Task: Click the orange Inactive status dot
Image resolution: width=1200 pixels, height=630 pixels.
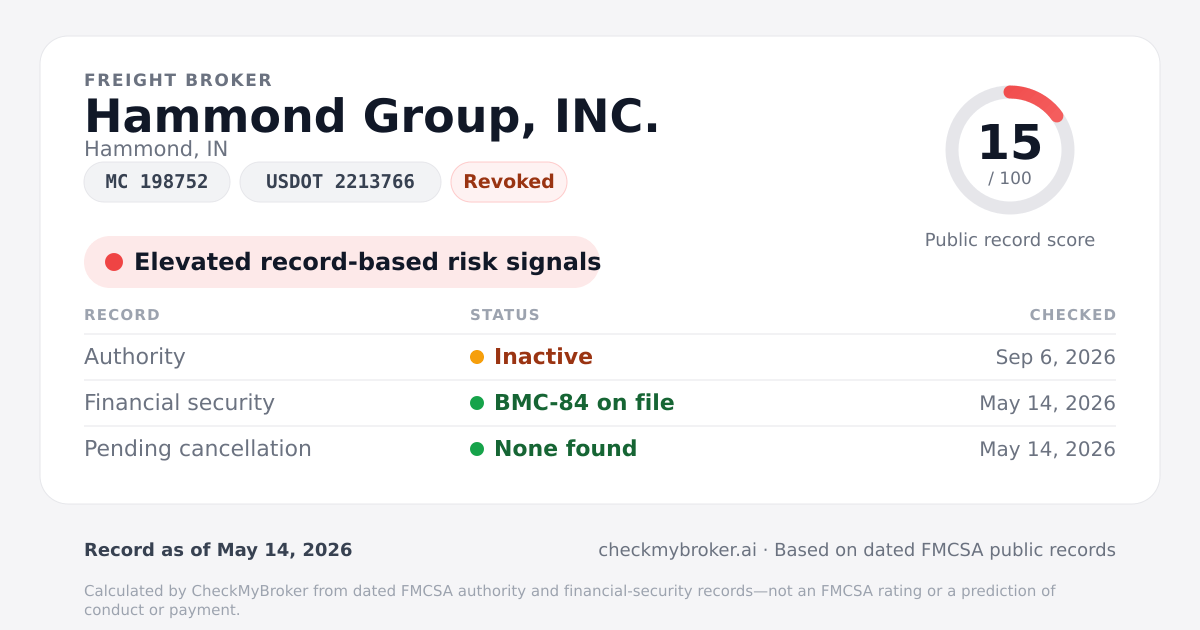Action: (477, 357)
